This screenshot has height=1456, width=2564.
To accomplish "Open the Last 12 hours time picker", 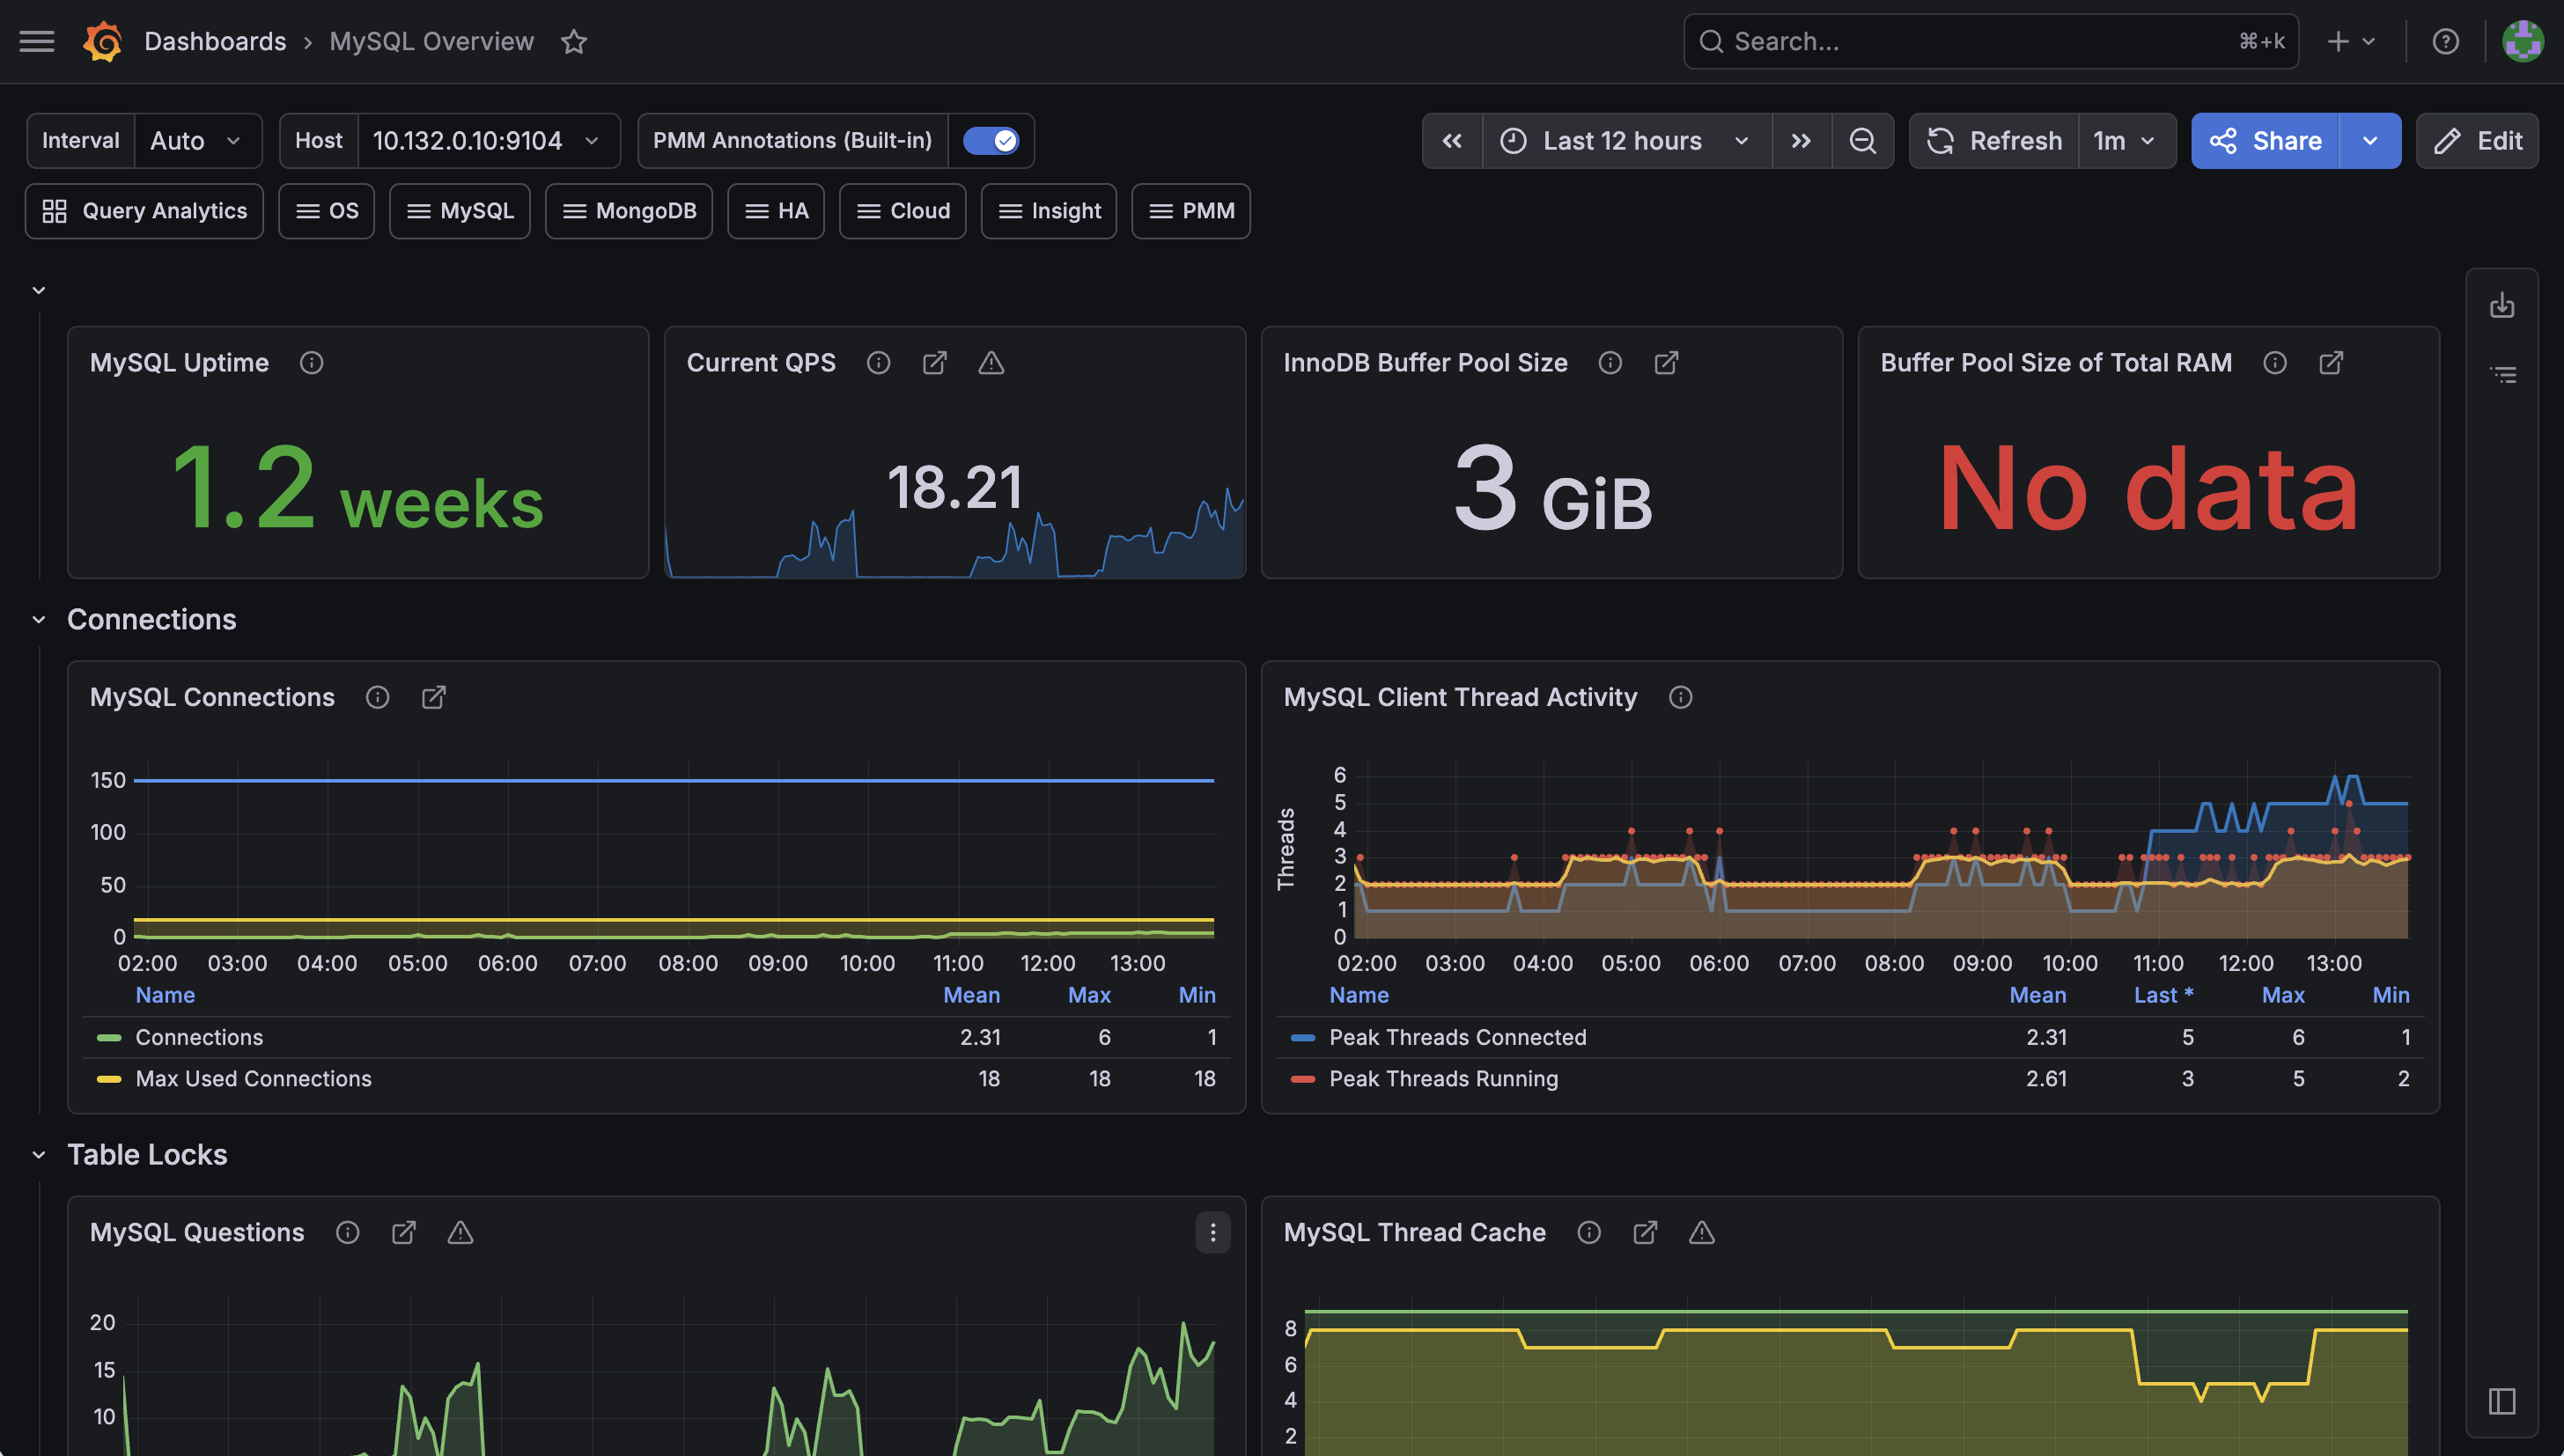I will click(1626, 141).
